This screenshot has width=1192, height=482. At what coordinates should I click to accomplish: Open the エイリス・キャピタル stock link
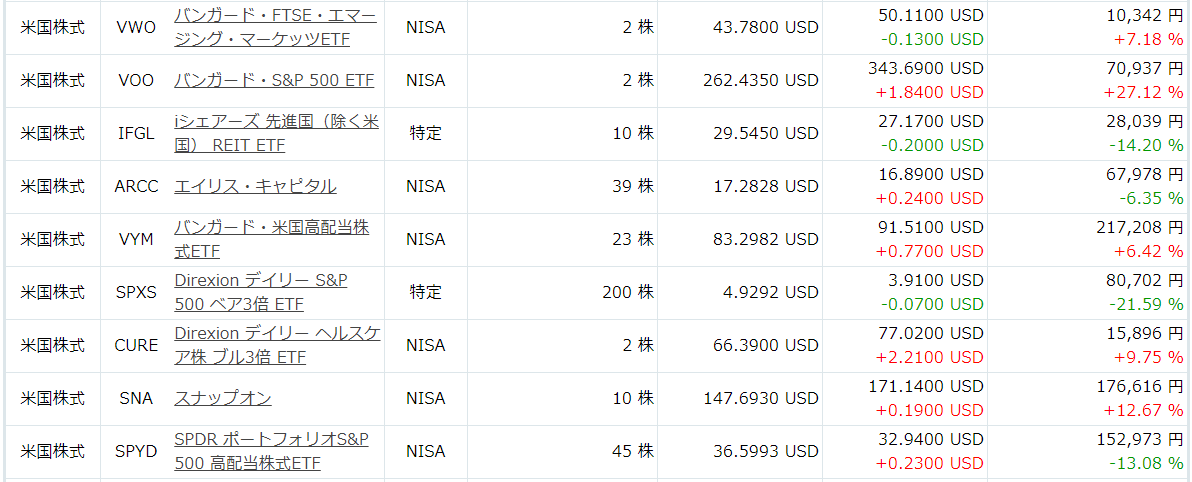point(255,186)
